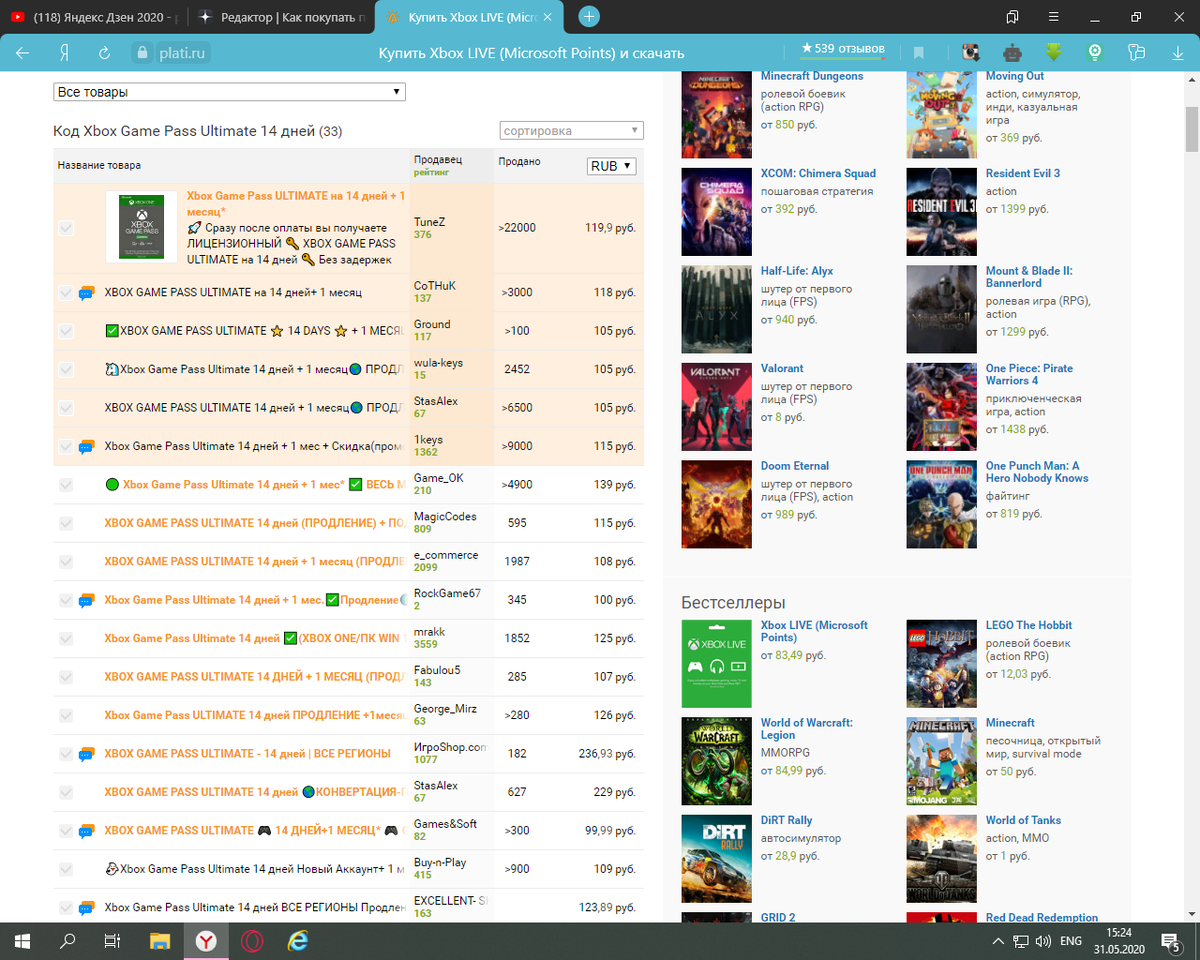Screen dimensions: 1200x960
Task: Expand the Все товары dropdown
Action: click(229, 92)
